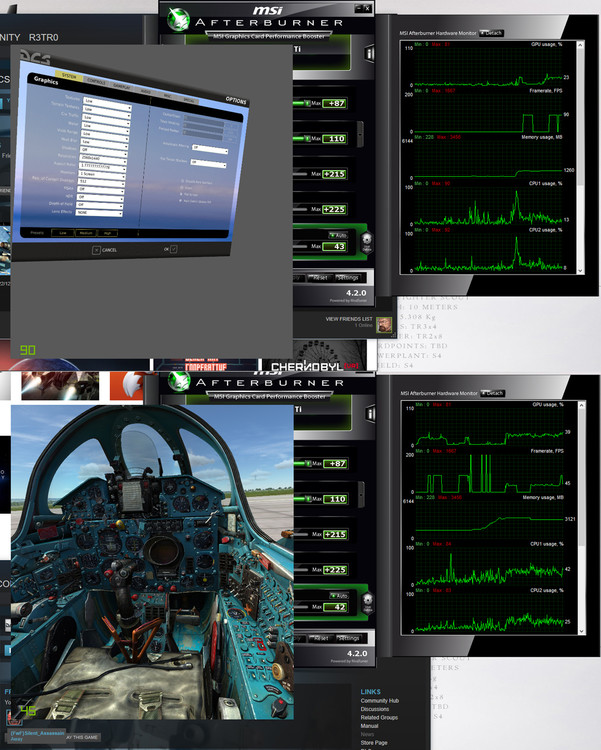Toggle the Cockpit Global Illumination checkbox
This screenshot has width=601, height=750.
[180, 200]
